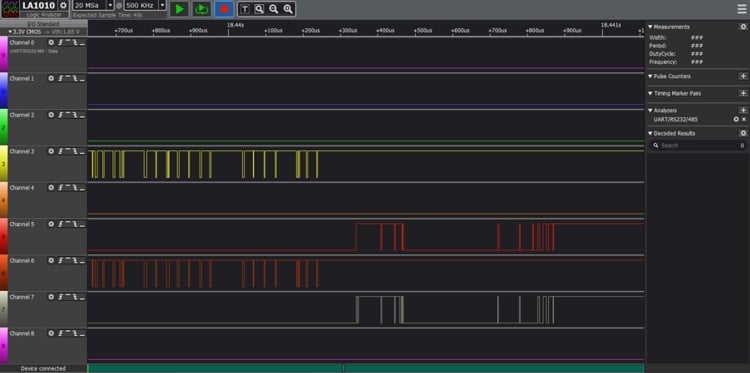Set high level trigger on Channel 1
The image size is (750, 373).
coord(67,78)
